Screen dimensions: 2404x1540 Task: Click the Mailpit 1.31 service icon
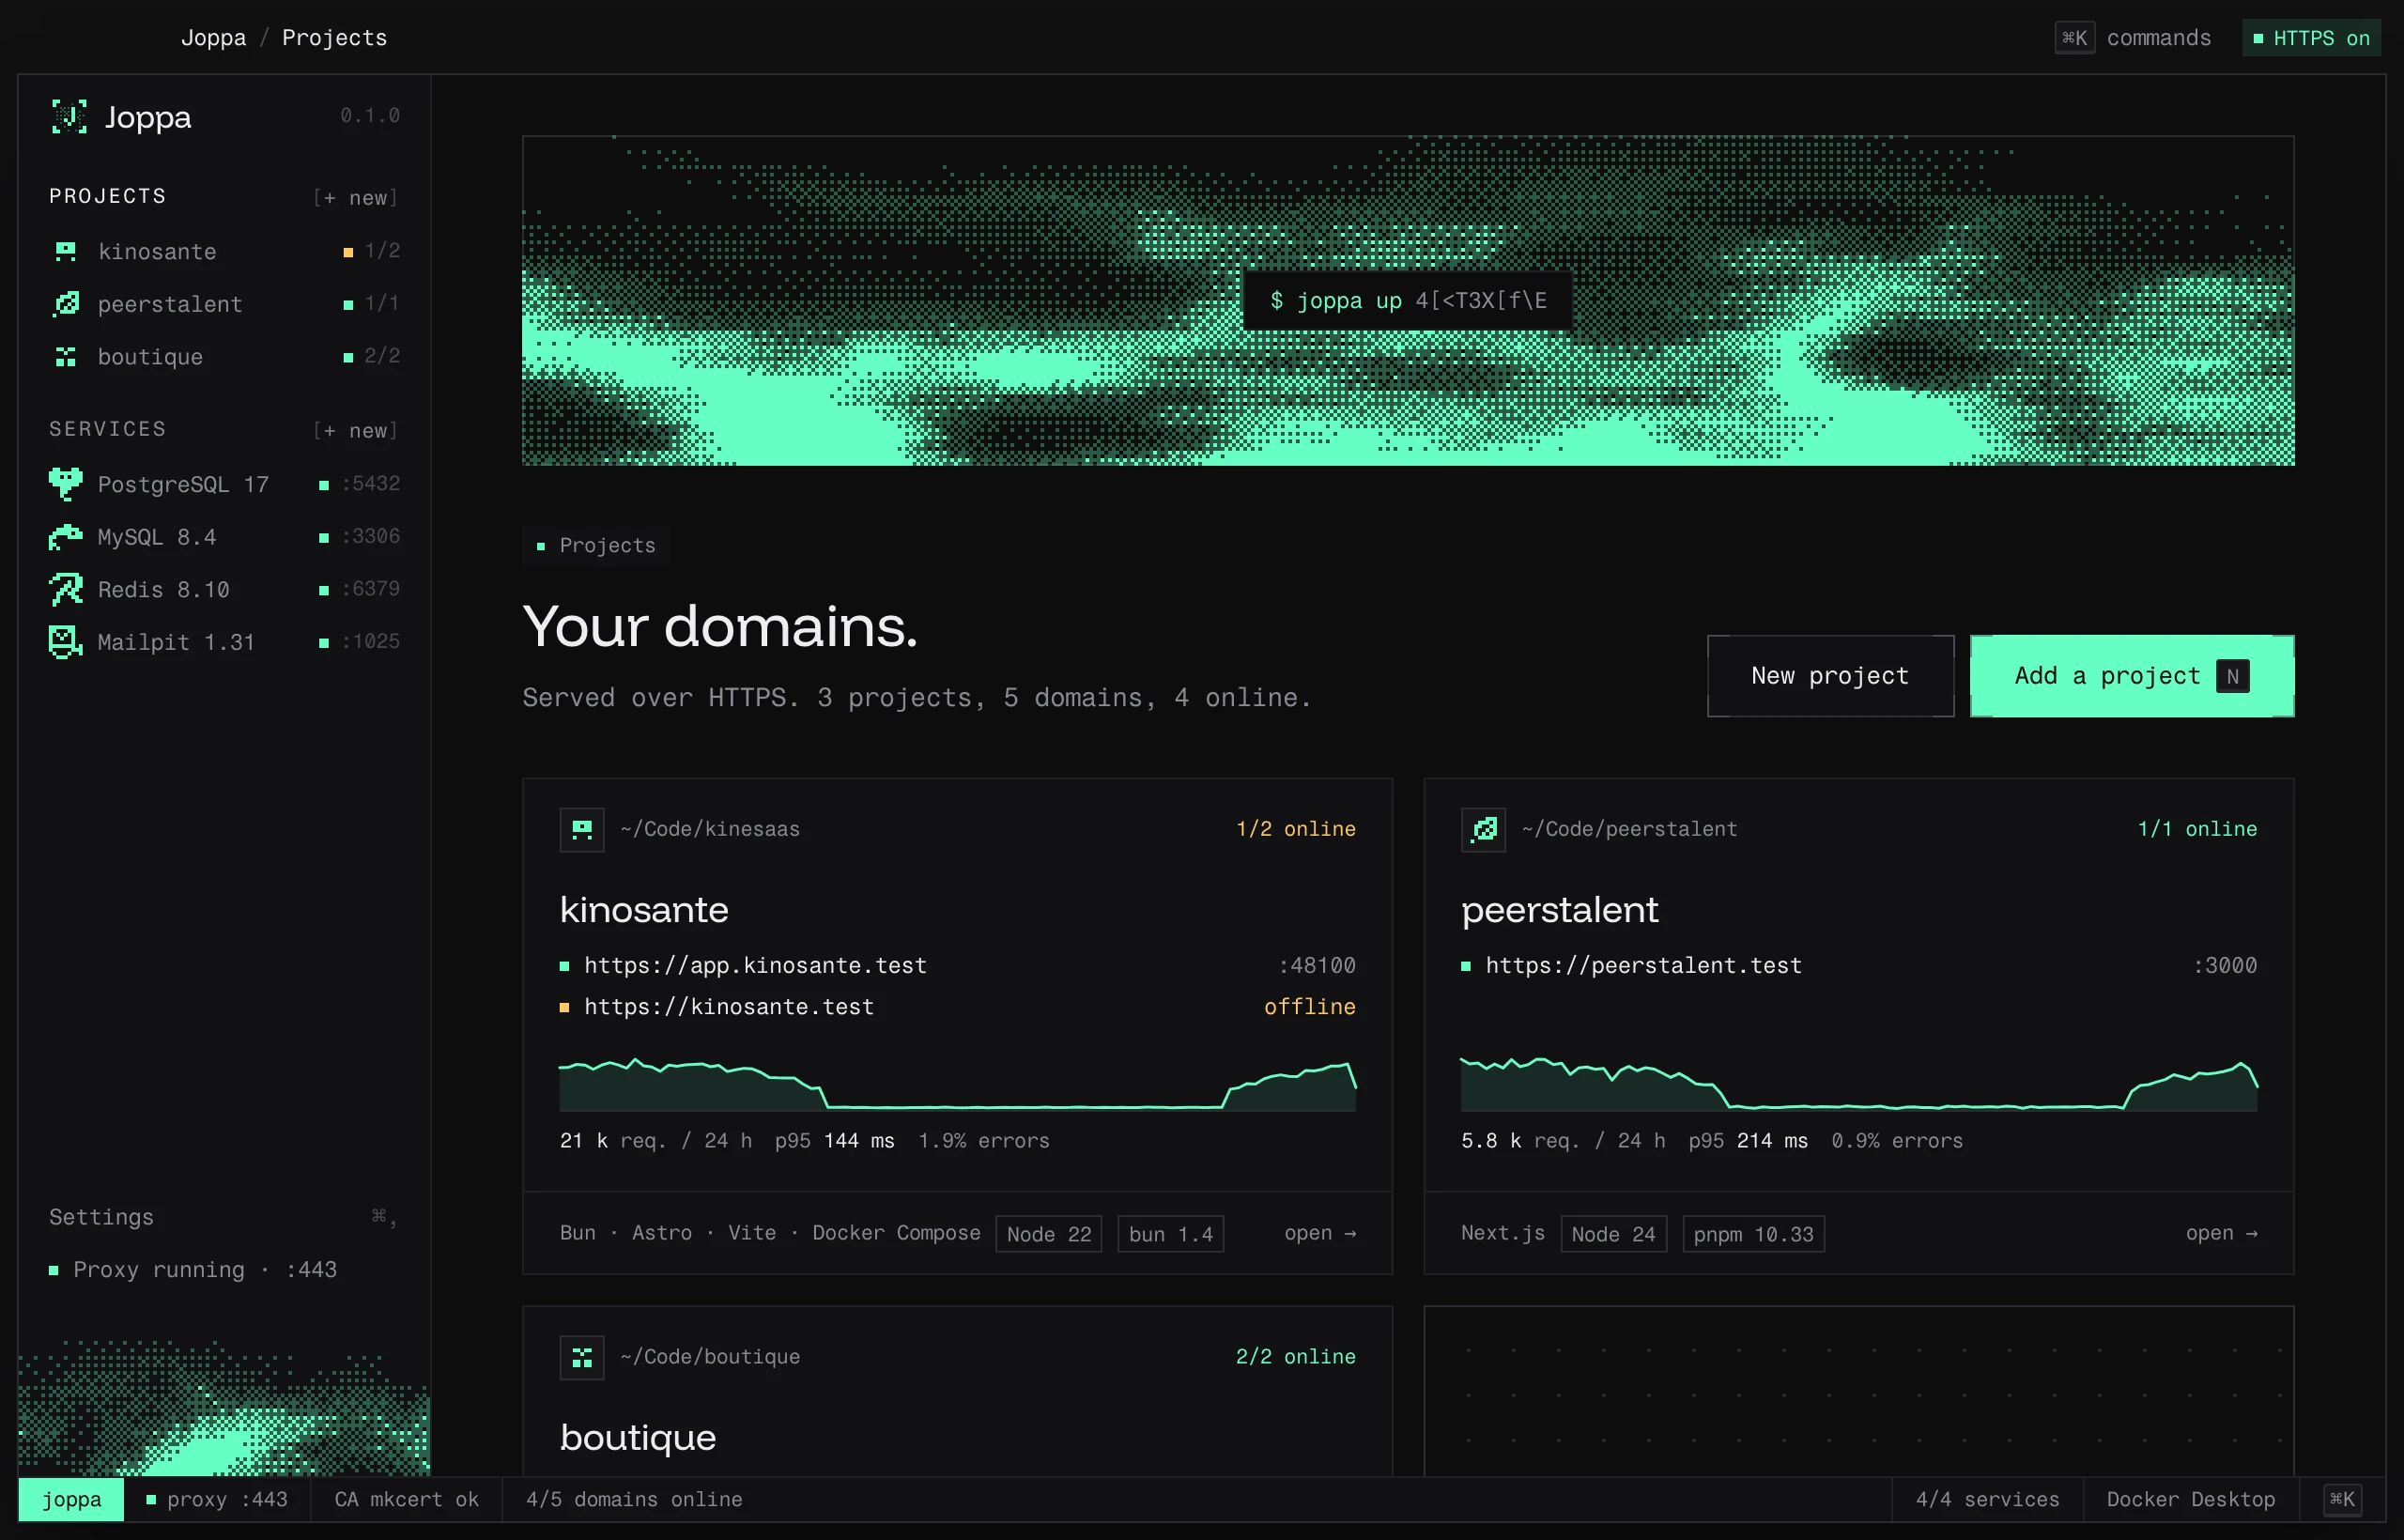click(x=66, y=642)
